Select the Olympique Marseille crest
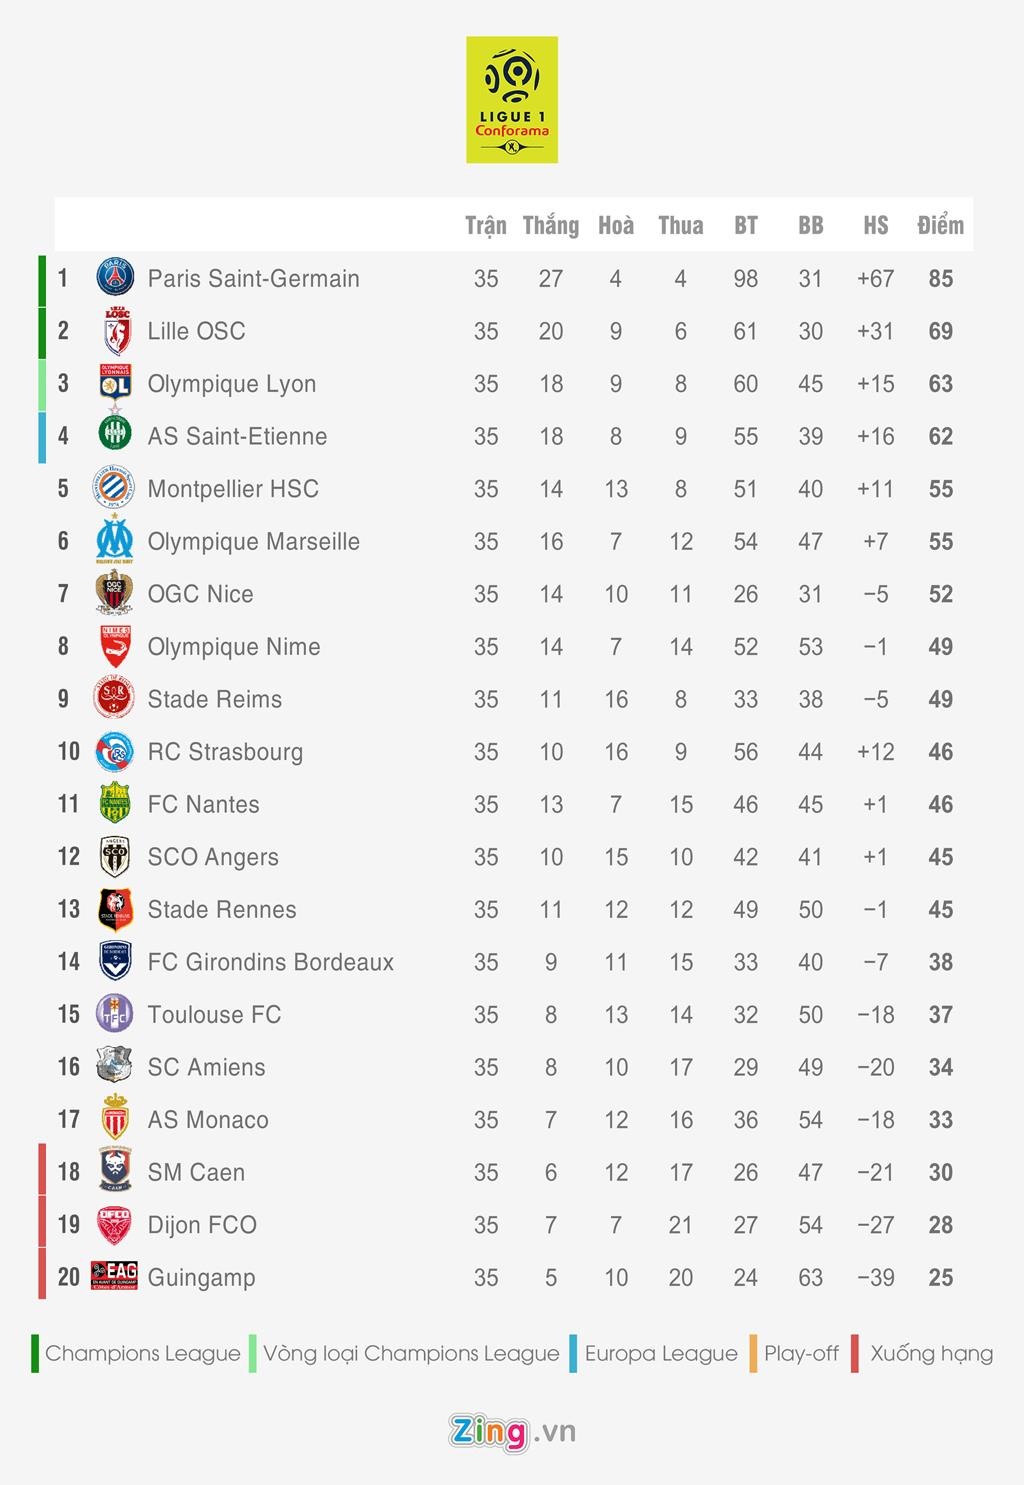Viewport: 1024px width, 1485px height. pyautogui.click(x=115, y=541)
